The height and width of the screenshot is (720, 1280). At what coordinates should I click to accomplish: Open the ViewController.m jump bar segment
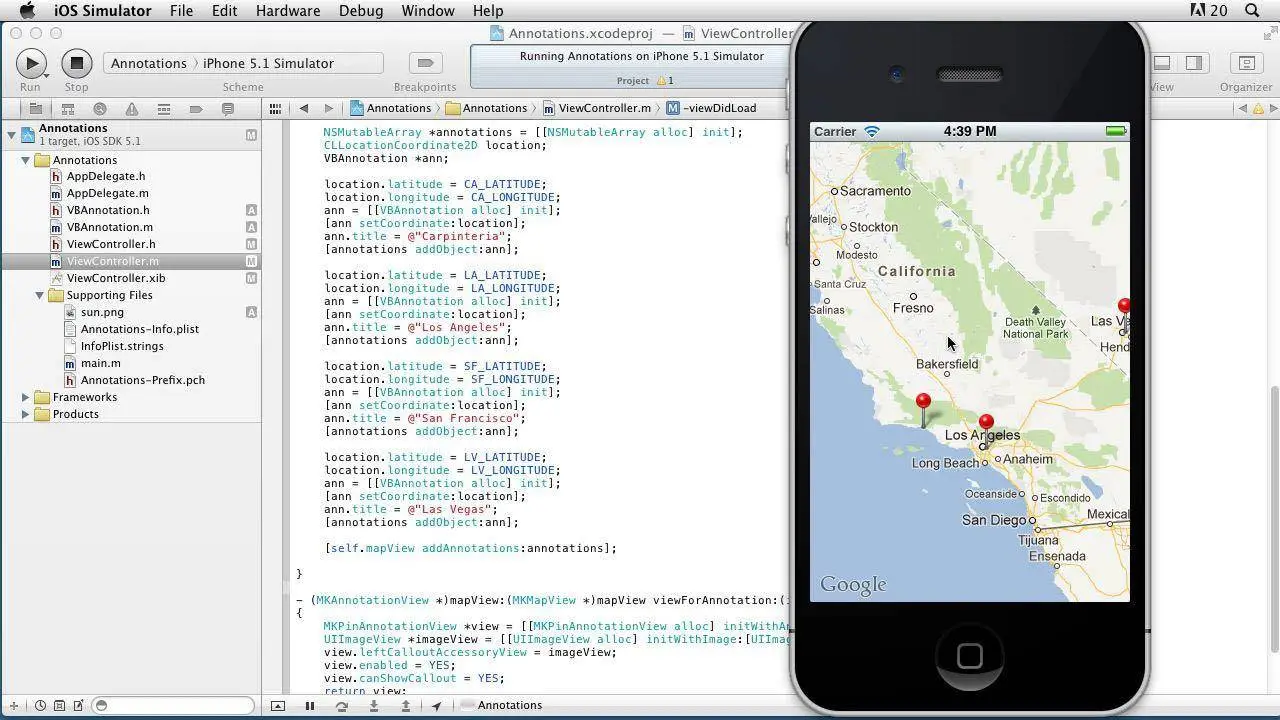(x=597, y=108)
